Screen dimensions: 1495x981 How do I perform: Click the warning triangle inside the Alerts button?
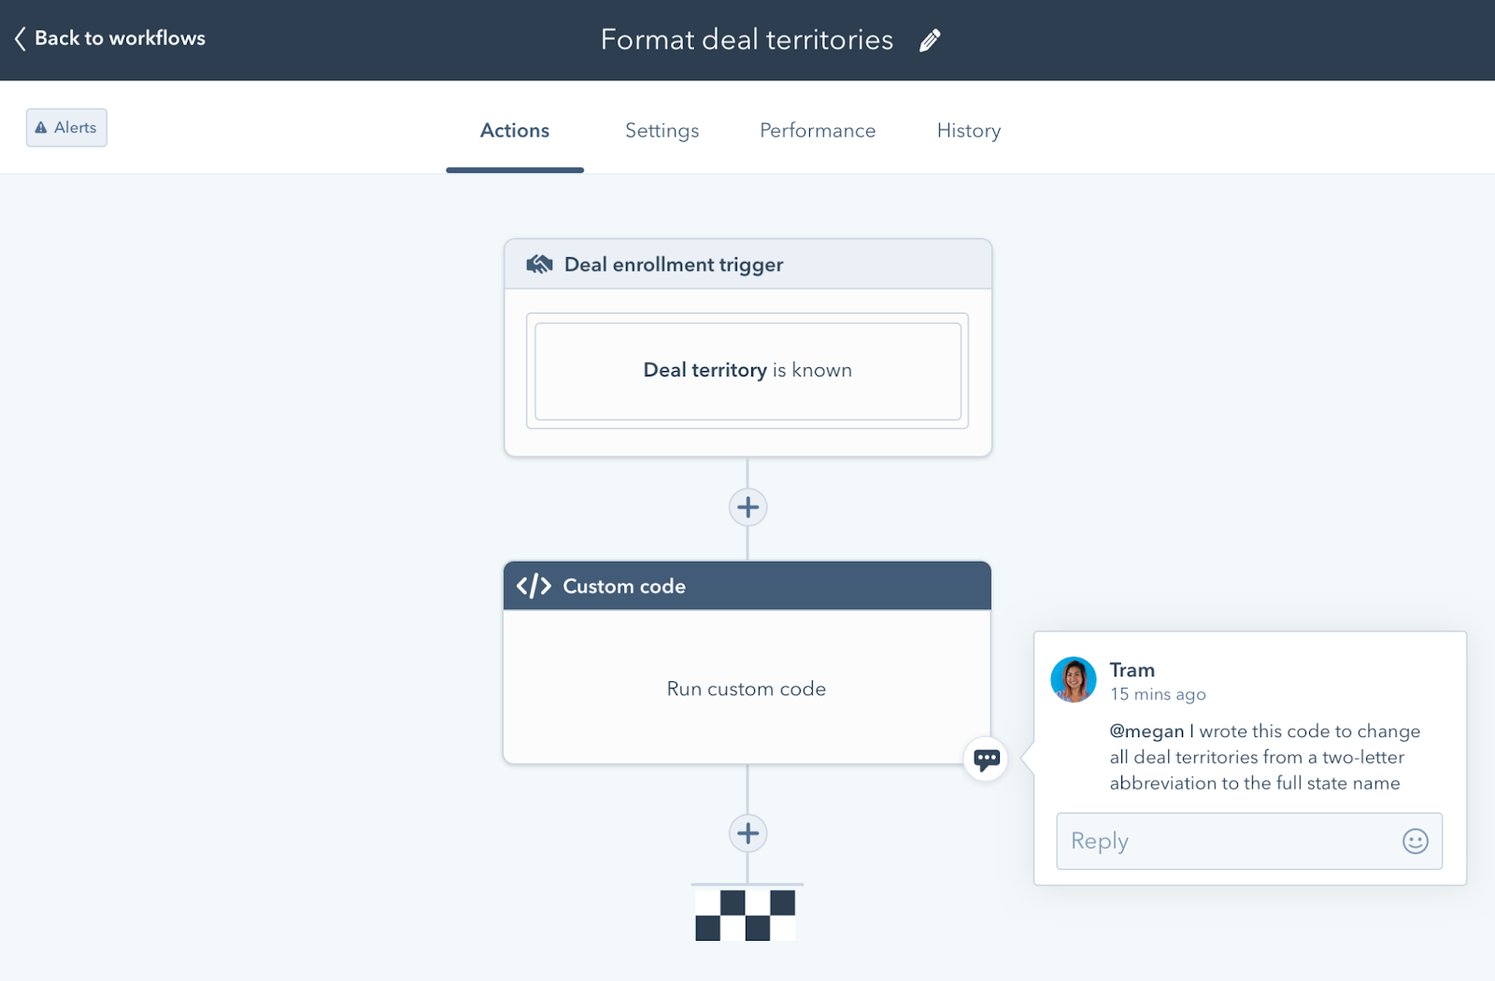[40, 127]
